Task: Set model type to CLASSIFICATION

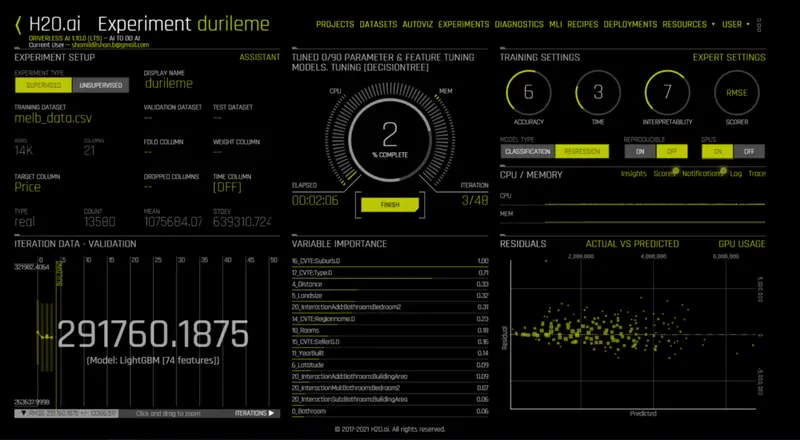Action: click(x=528, y=152)
